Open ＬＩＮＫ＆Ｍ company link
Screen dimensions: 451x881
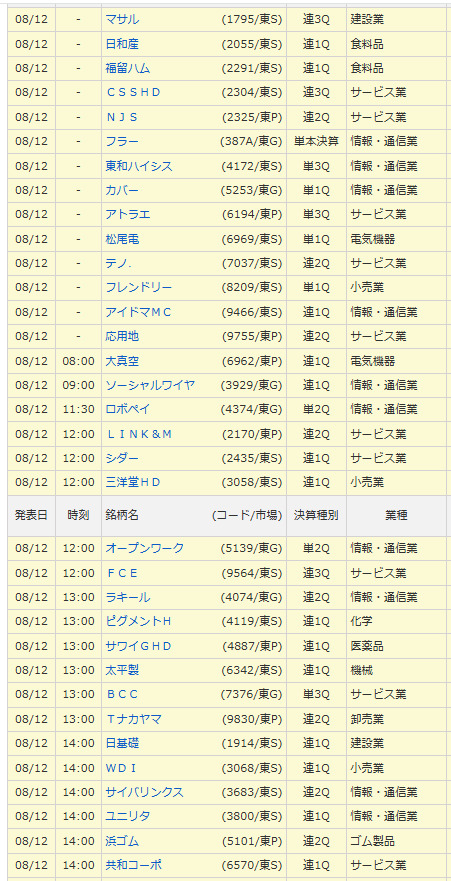click(x=139, y=434)
